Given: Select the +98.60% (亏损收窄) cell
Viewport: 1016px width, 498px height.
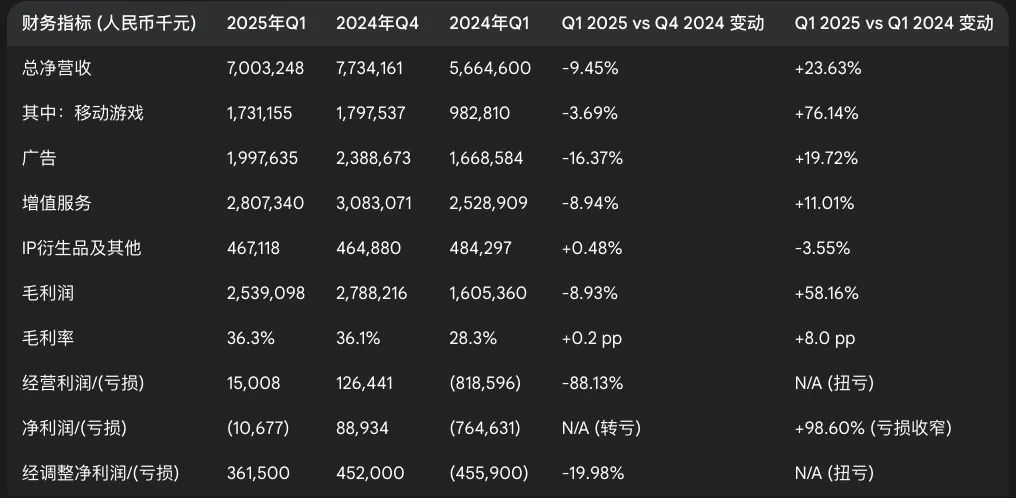Looking at the screenshot, I should point(872,428).
